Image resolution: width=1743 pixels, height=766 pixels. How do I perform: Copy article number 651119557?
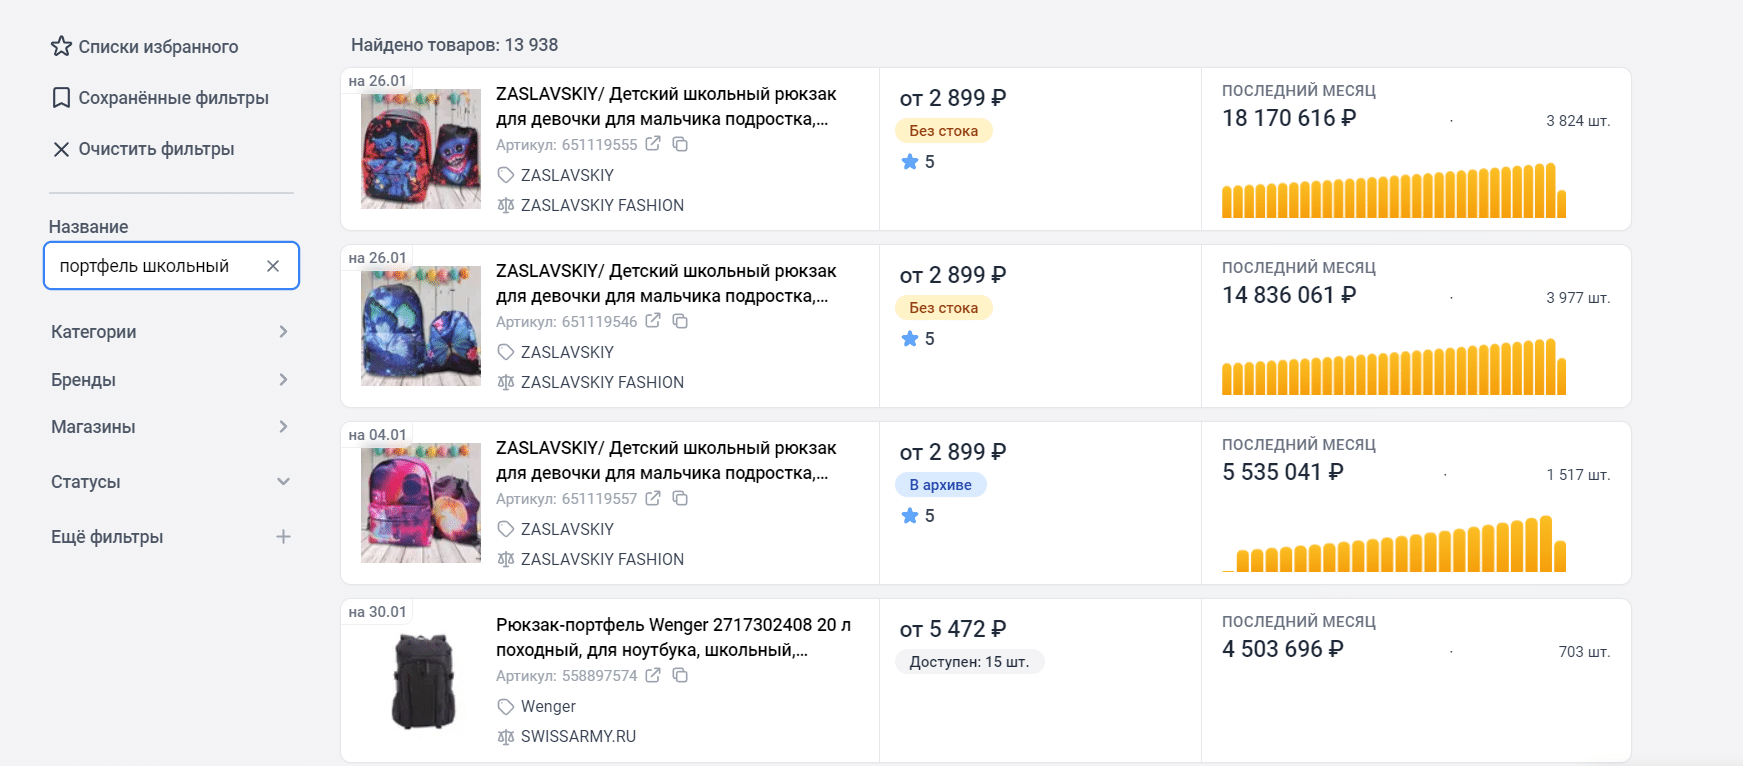[x=680, y=498]
